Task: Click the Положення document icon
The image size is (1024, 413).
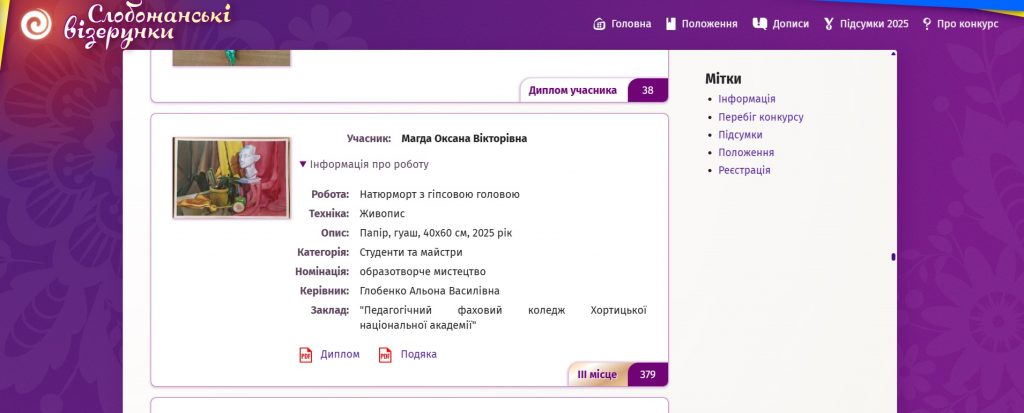Action: pyautogui.click(x=671, y=24)
